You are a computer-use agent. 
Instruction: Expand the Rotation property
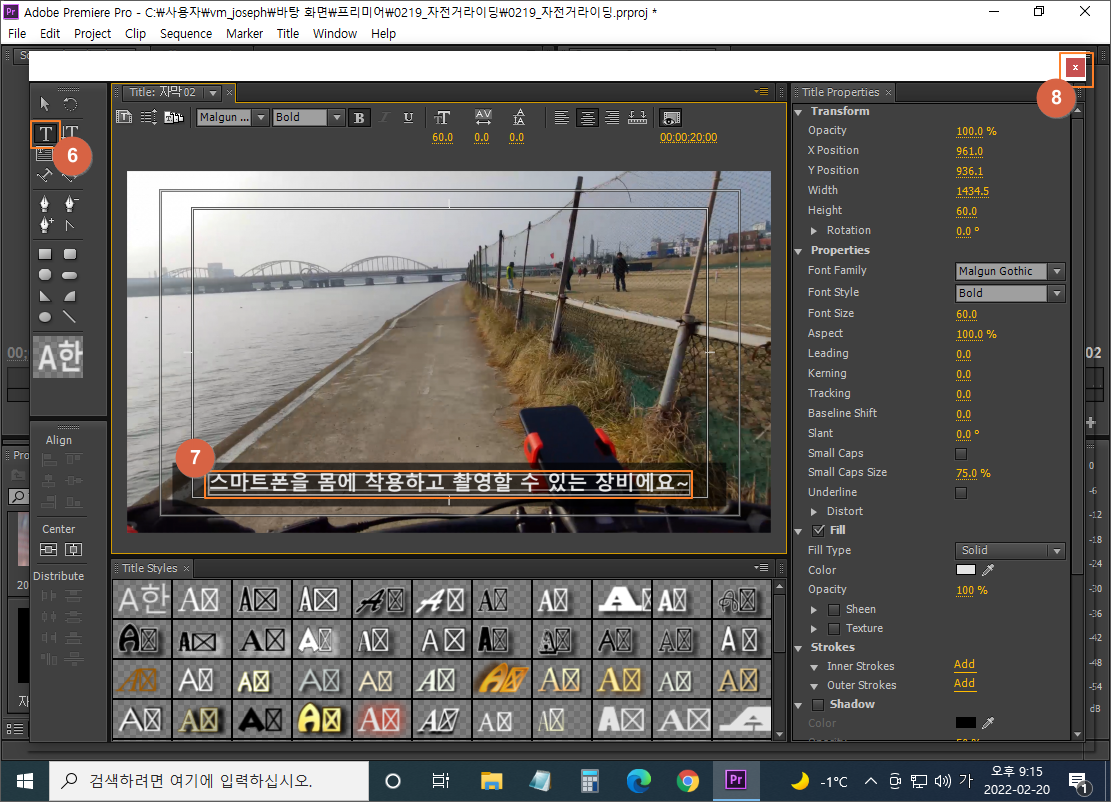point(813,230)
